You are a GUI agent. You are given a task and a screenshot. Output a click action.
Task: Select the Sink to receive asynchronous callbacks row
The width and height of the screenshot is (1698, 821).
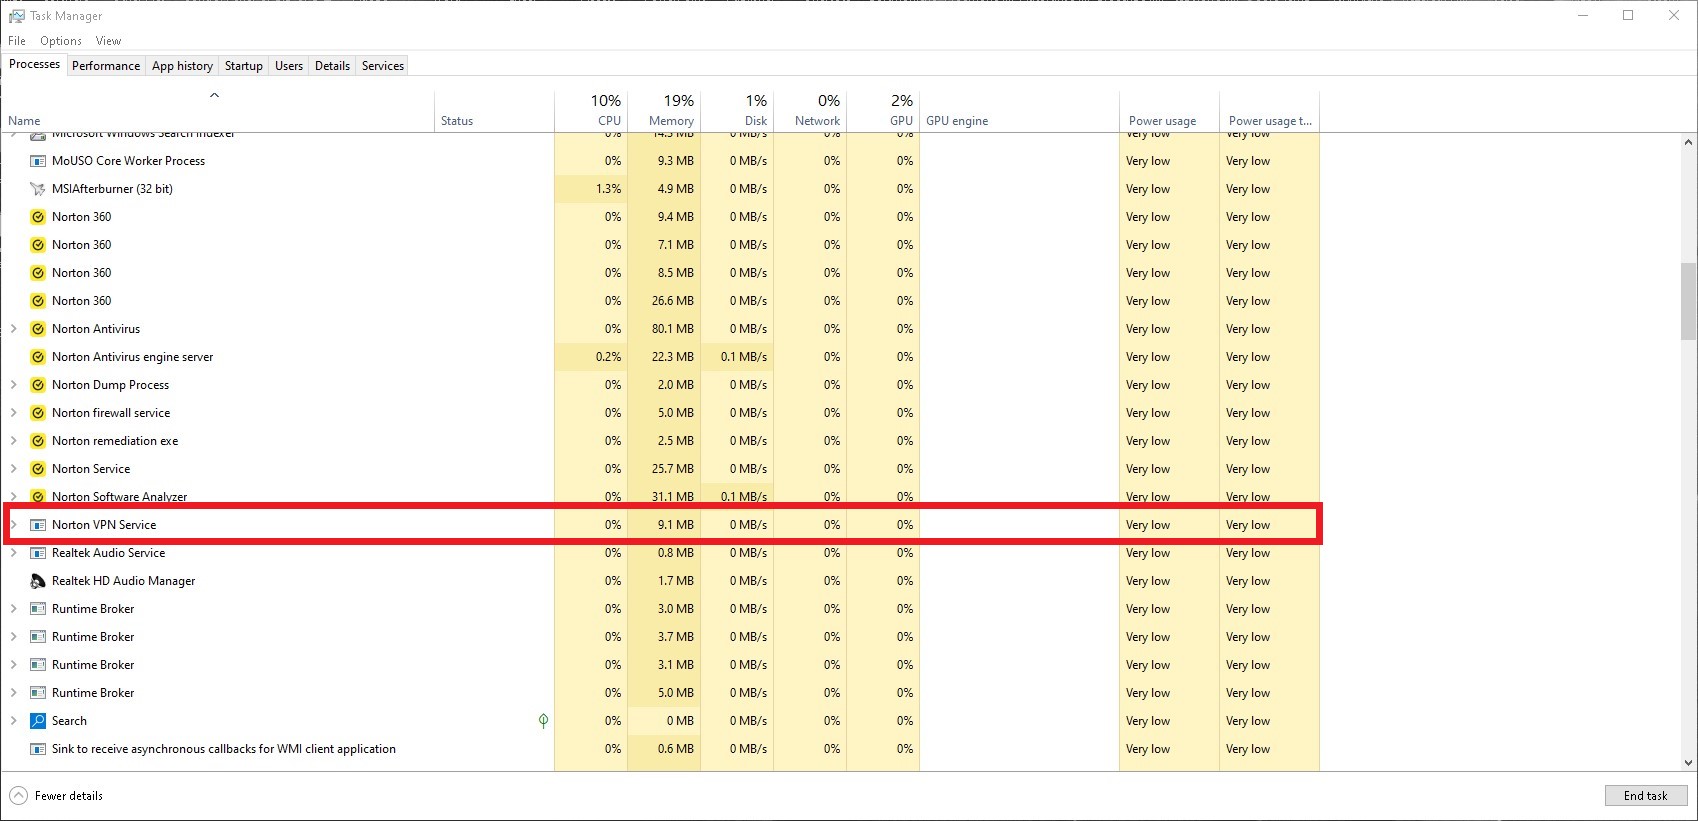(661, 749)
